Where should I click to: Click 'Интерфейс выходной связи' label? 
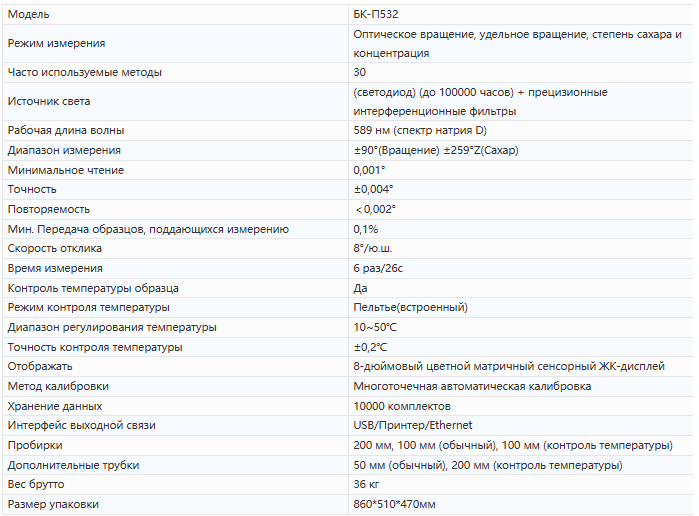[82, 425]
